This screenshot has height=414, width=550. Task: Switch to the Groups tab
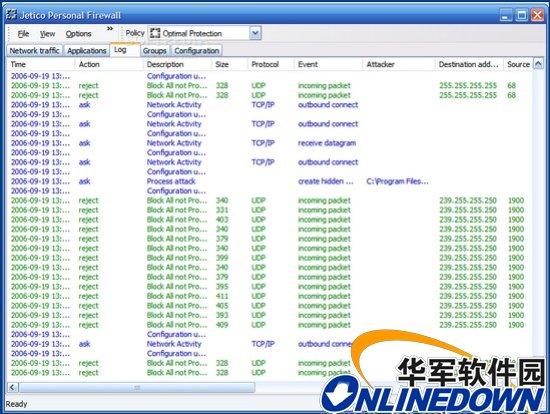point(154,51)
